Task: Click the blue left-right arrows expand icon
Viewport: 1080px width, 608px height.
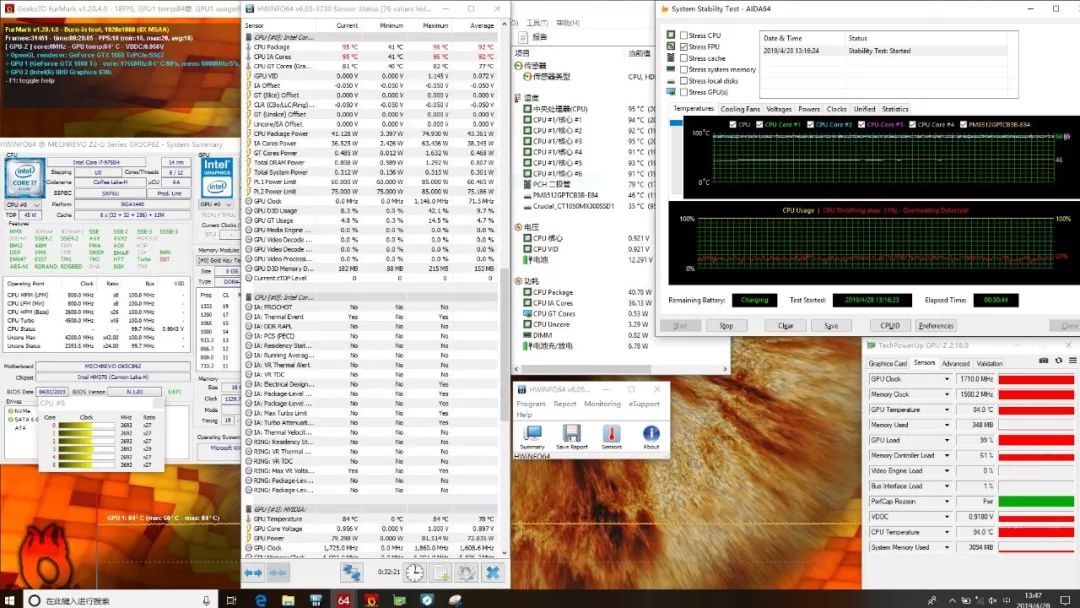Action: pyautogui.click(x=254, y=572)
